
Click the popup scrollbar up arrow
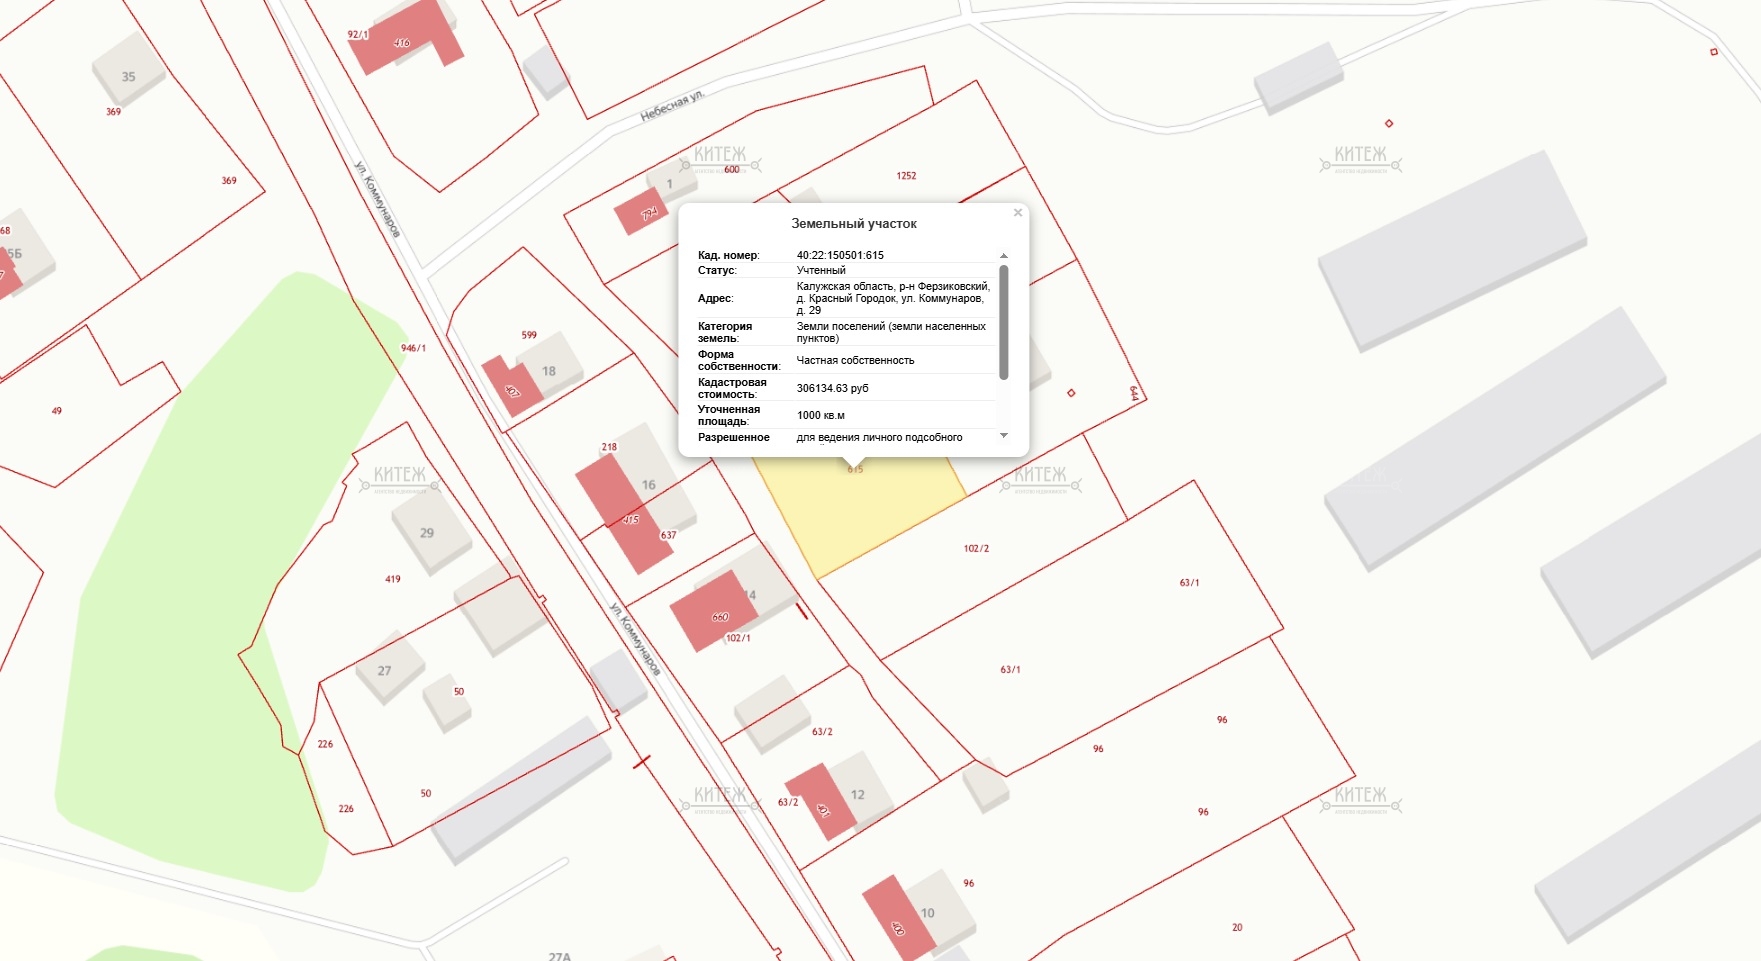coord(1004,256)
